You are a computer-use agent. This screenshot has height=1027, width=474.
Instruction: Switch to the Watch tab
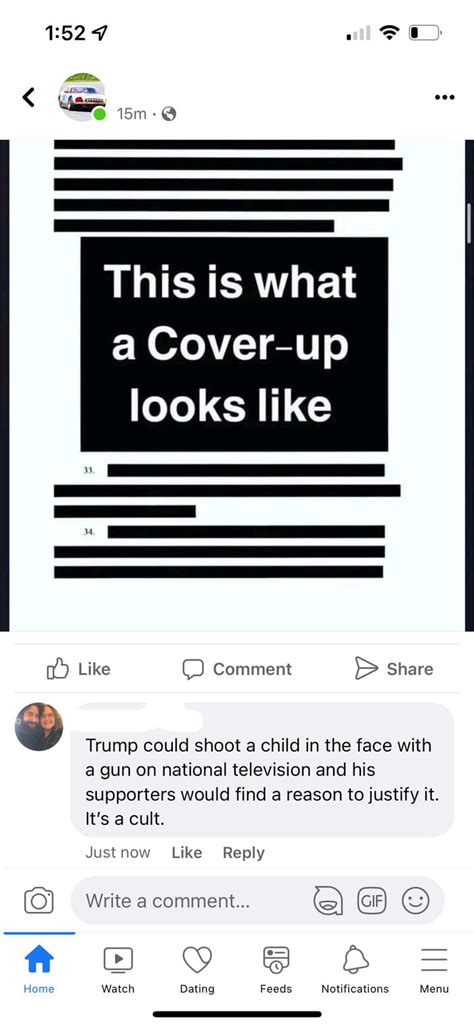point(118,969)
